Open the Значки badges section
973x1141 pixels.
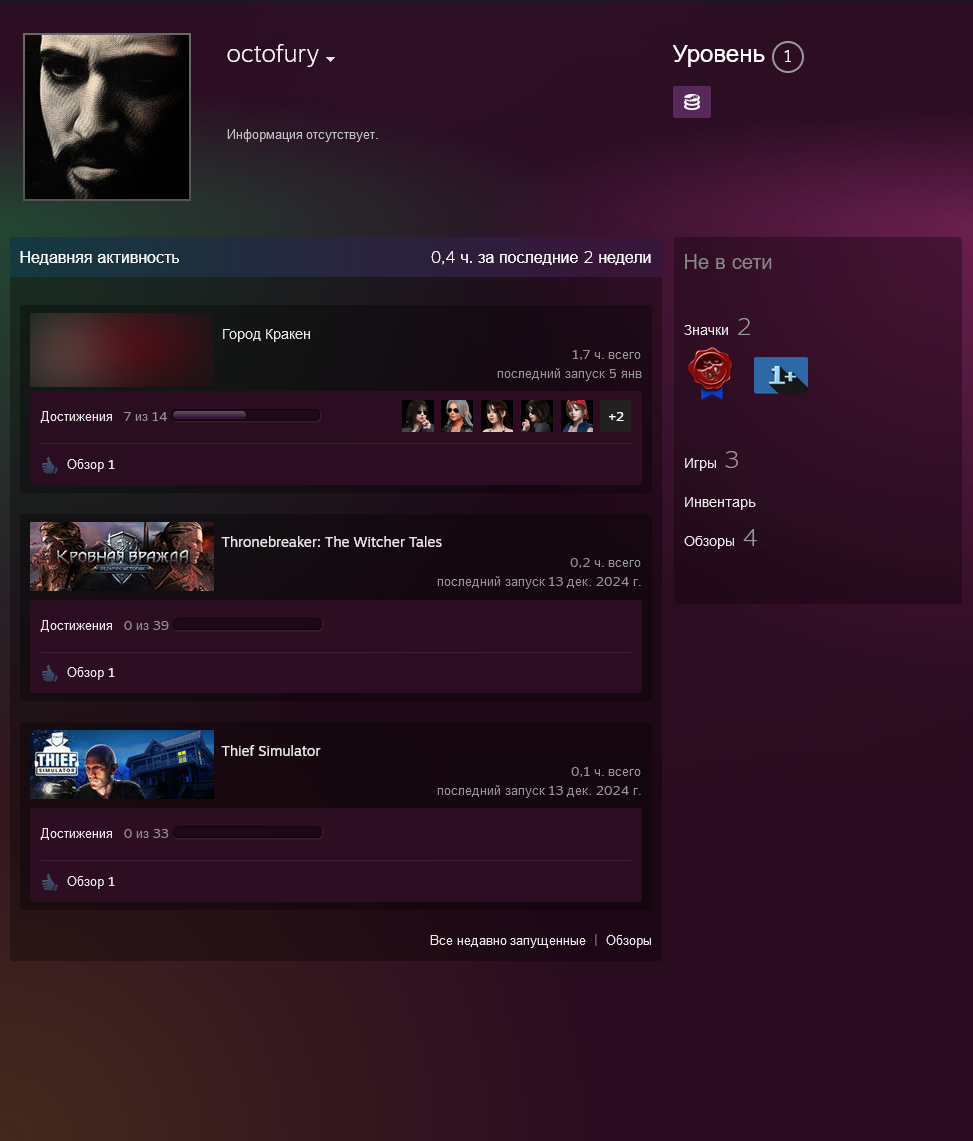coord(706,330)
